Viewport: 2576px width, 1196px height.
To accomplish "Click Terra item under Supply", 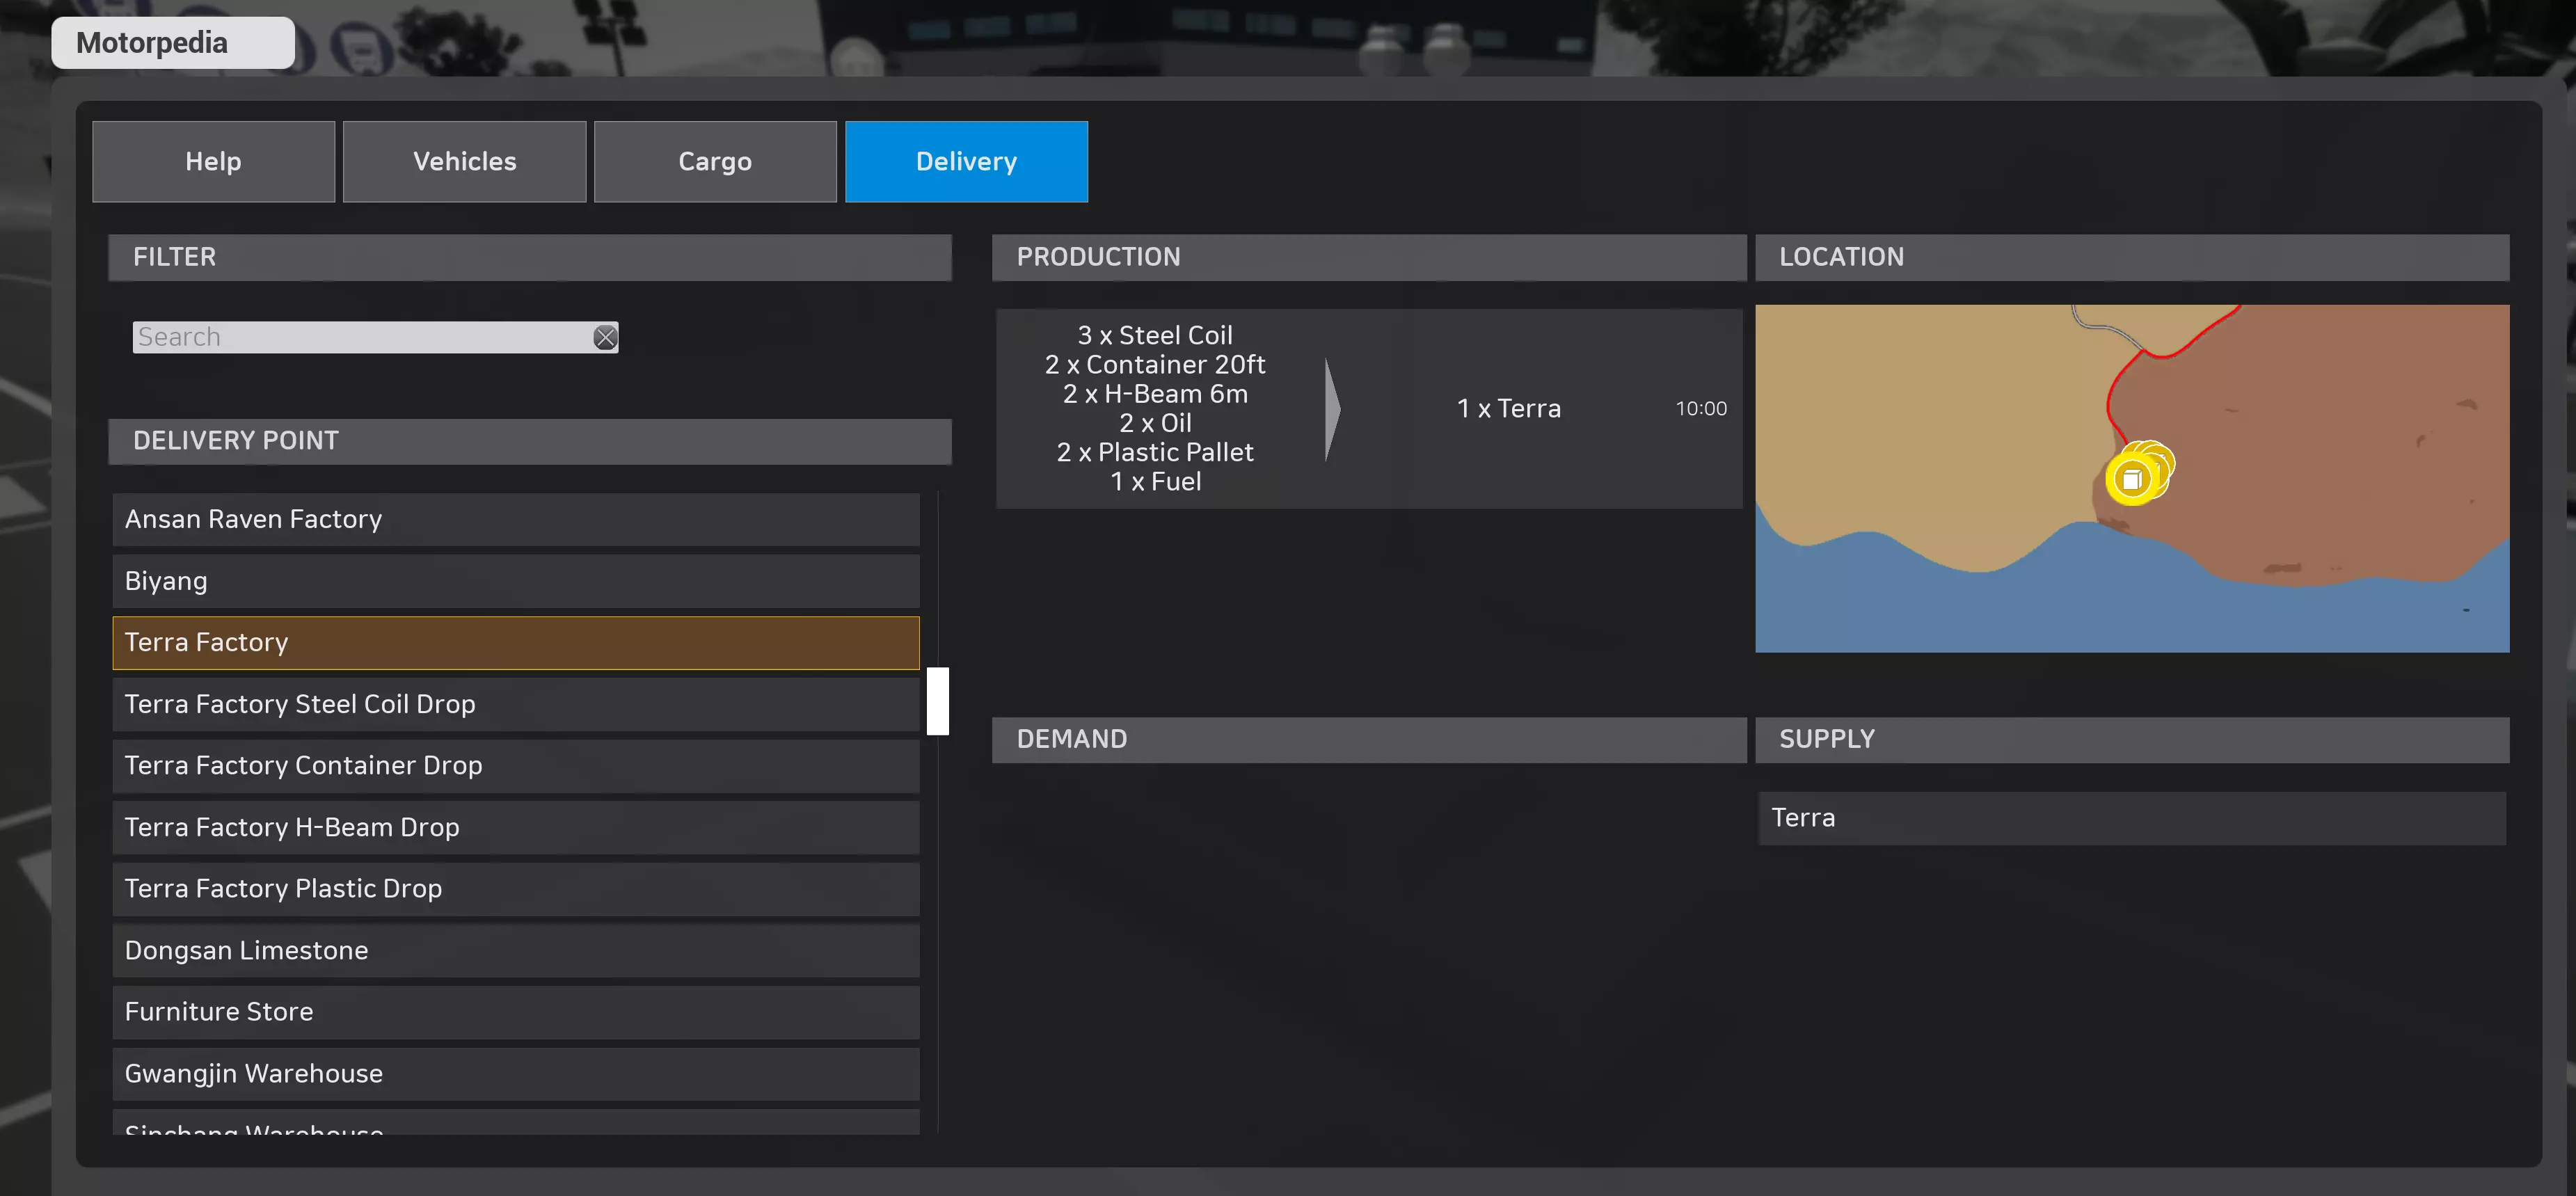I will (x=2131, y=818).
